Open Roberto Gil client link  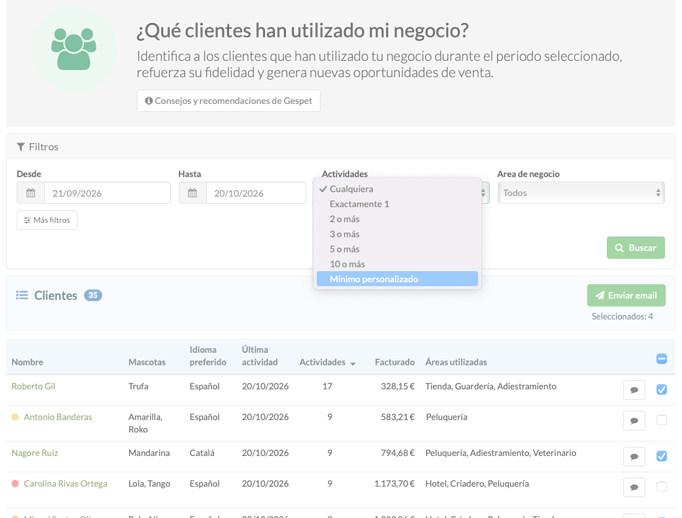point(33,386)
